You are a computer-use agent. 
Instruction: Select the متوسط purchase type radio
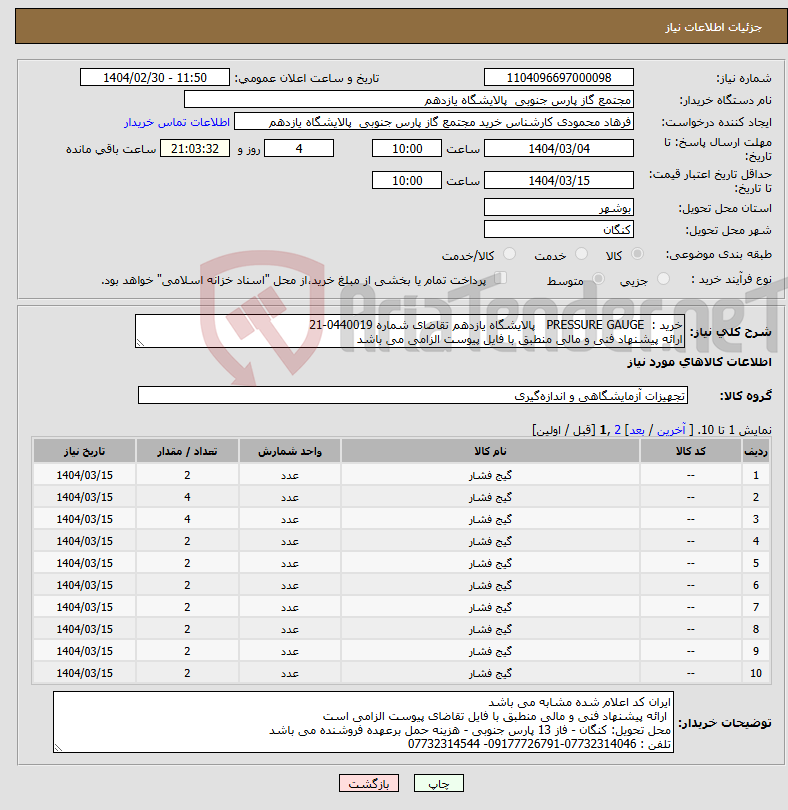(x=598, y=279)
